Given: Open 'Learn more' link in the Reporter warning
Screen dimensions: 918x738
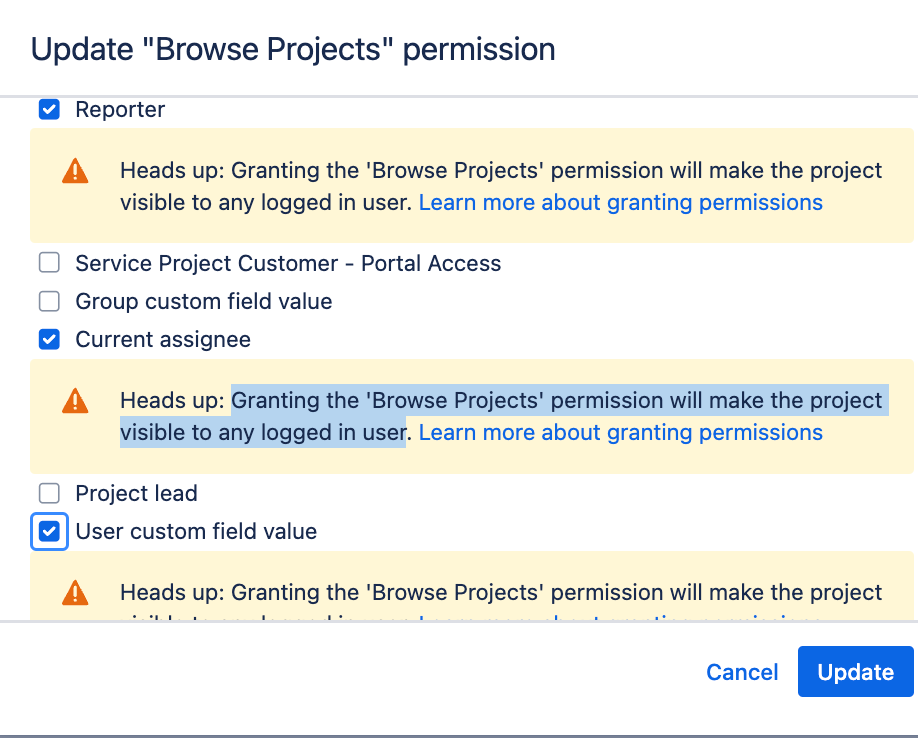Looking at the screenshot, I should 620,202.
